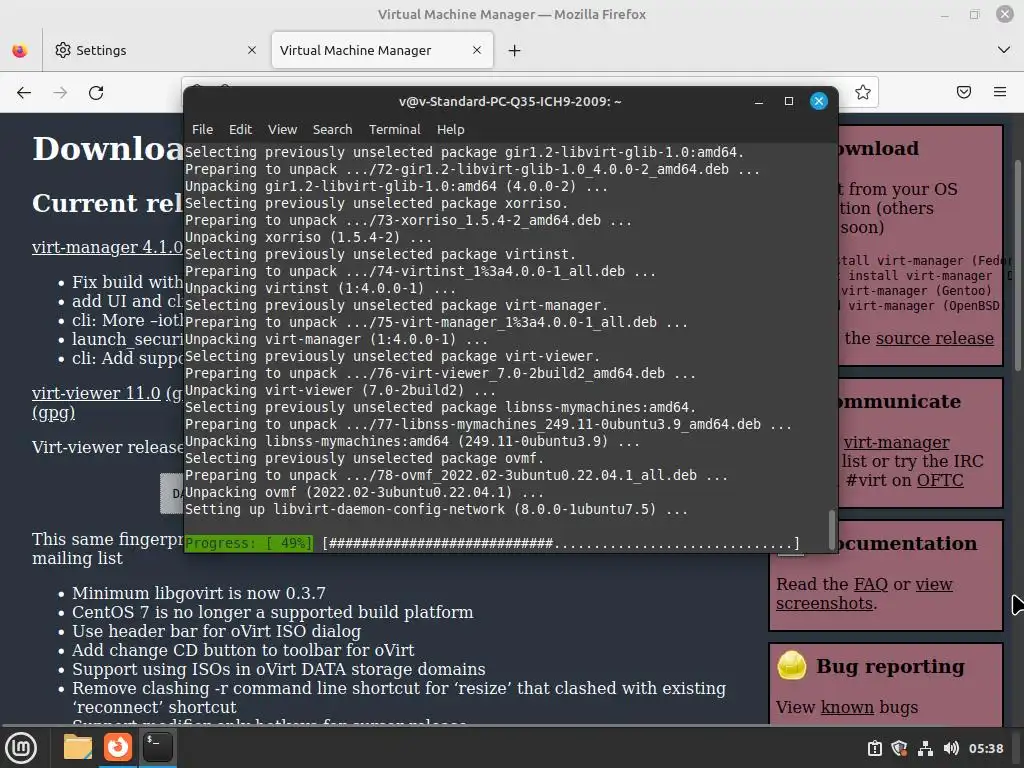Minimize the terminal window
This screenshot has height=768, width=1024.
(x=759, y=101)
